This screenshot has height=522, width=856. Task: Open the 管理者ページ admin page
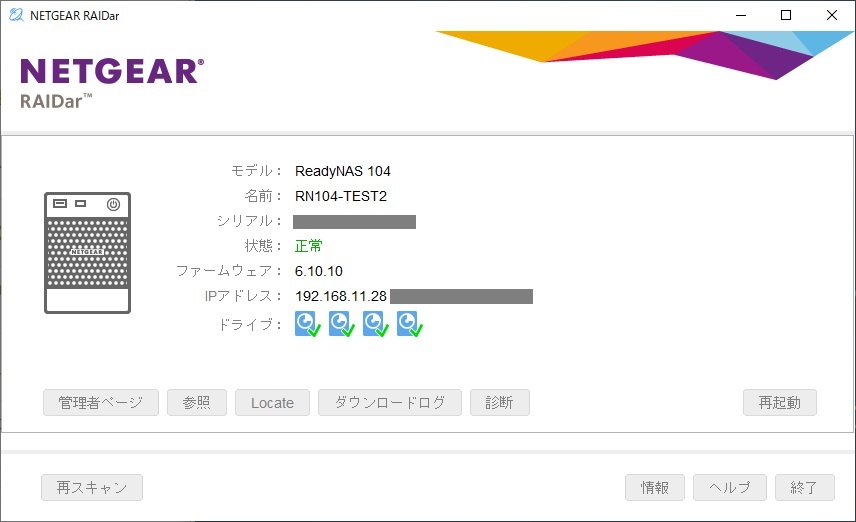[101, 402]
